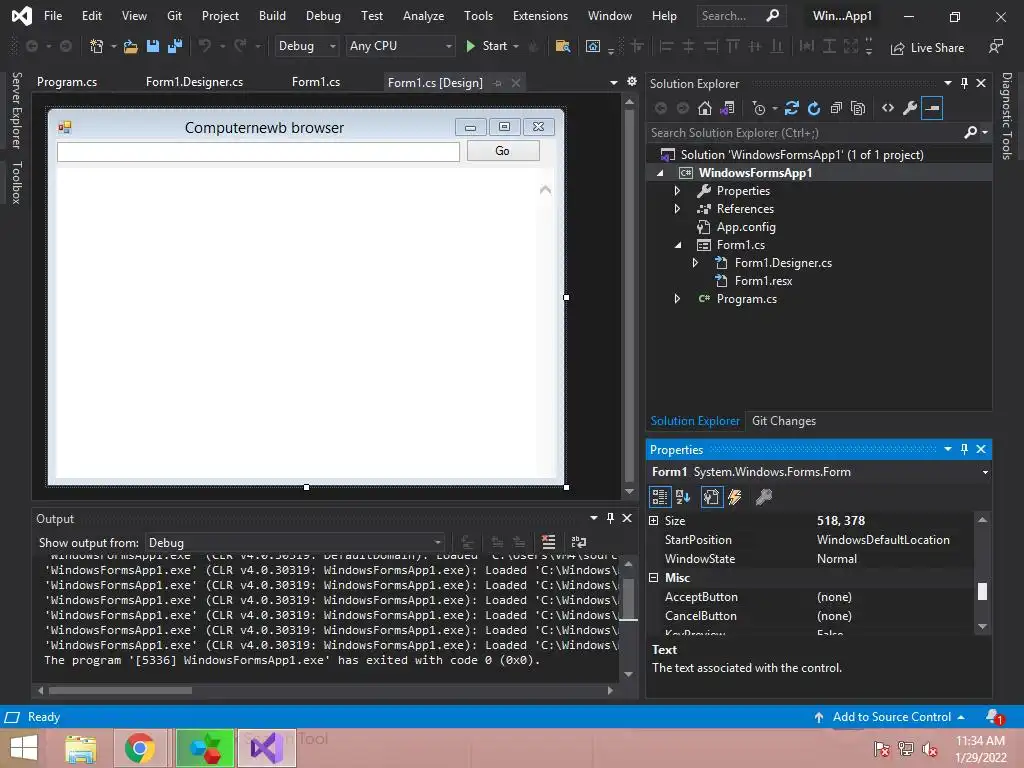Click Add to Source Control
Image resolution: width=1024 pixels, height=768 pixels.
pos(891,716)
